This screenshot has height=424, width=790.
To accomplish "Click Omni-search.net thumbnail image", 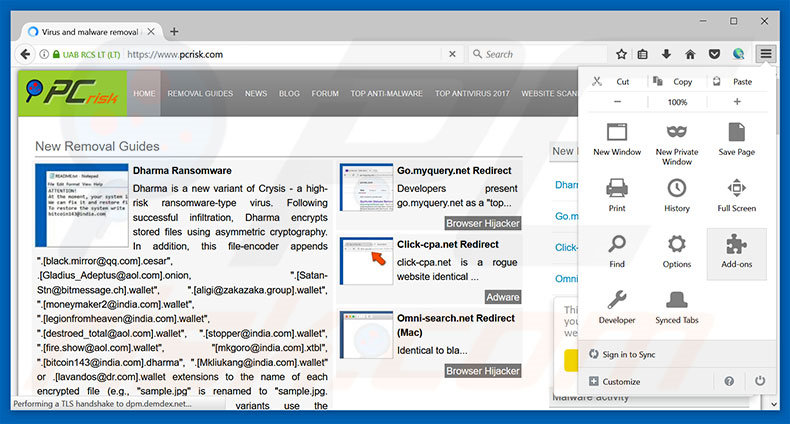I will pos(366,335).
